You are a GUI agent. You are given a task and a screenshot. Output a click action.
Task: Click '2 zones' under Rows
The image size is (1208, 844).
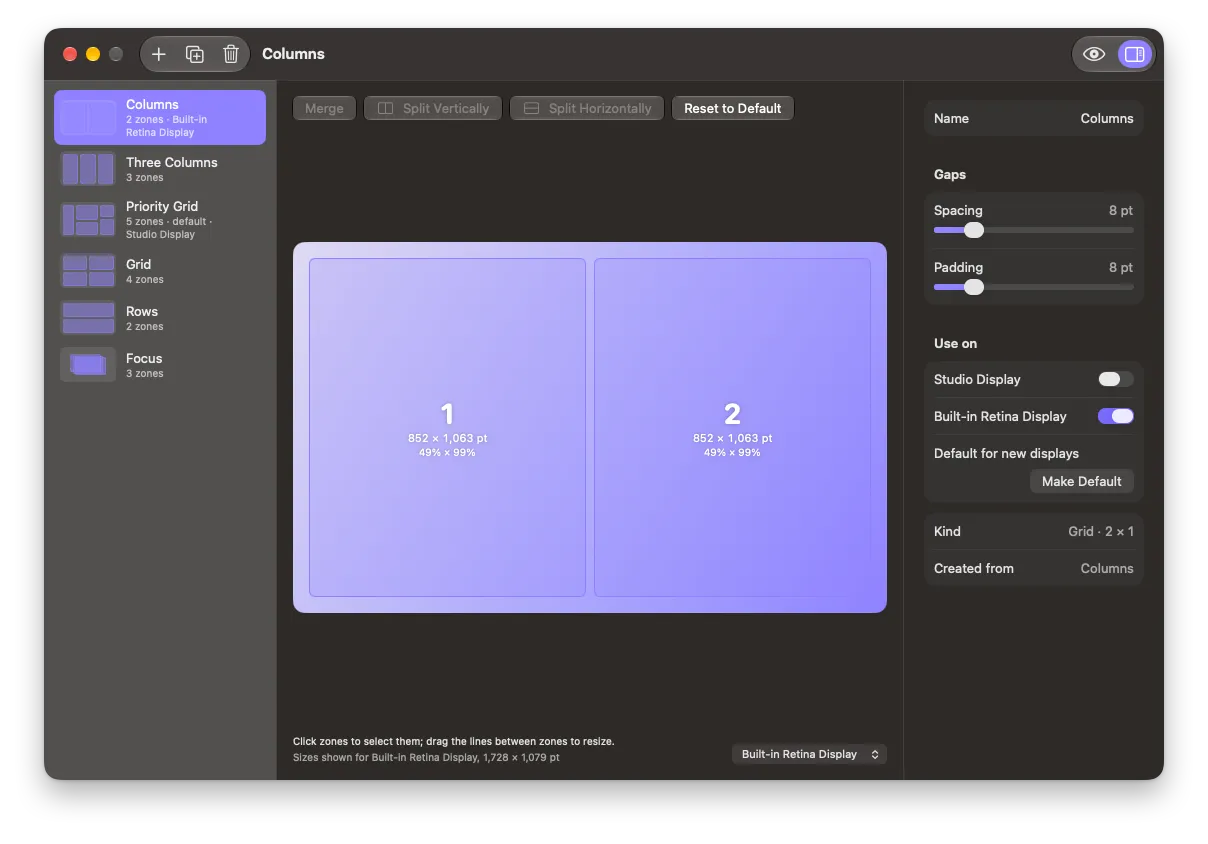pyautogui.click(x=144, y=327)
